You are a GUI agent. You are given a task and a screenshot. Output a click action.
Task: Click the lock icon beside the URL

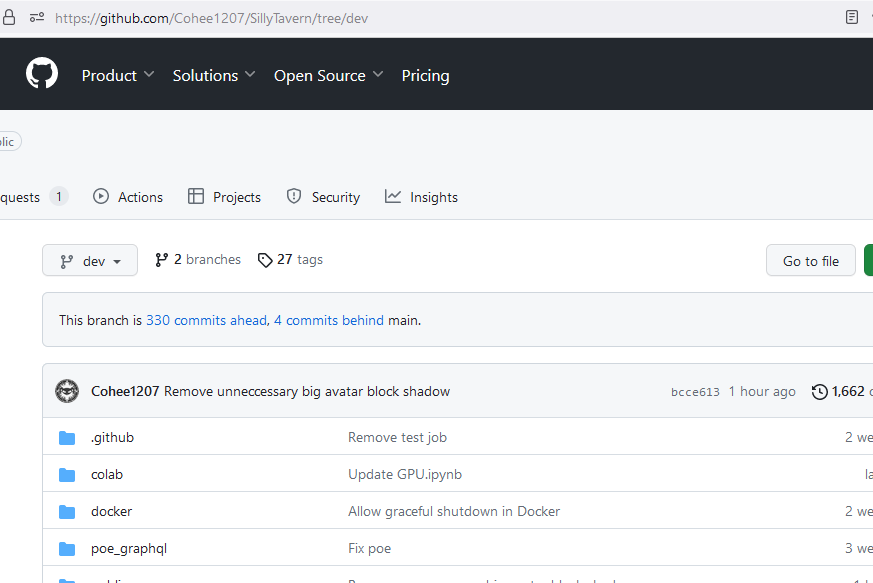pos(10,17)
